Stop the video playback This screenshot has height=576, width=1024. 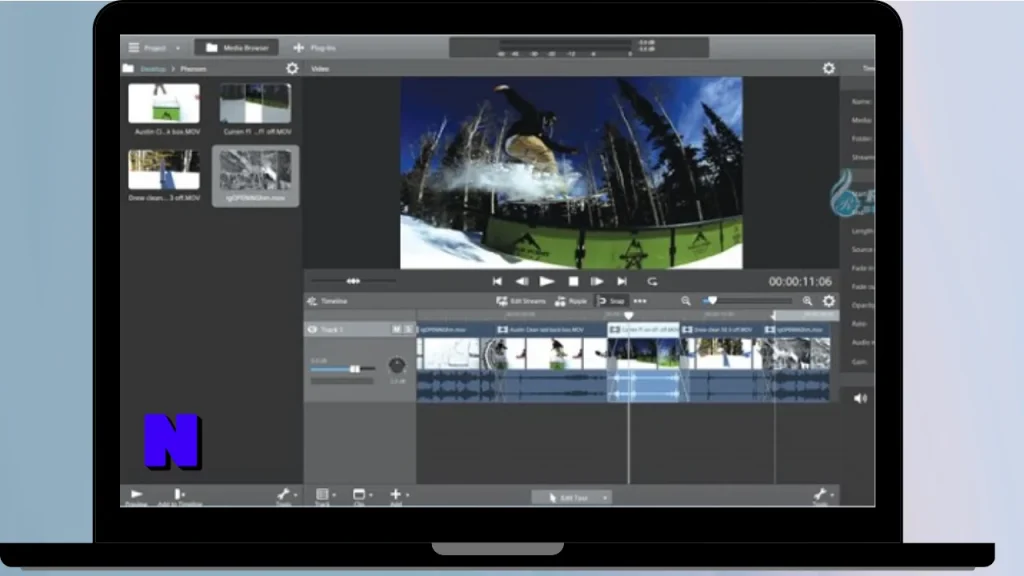tap(573, 281)
